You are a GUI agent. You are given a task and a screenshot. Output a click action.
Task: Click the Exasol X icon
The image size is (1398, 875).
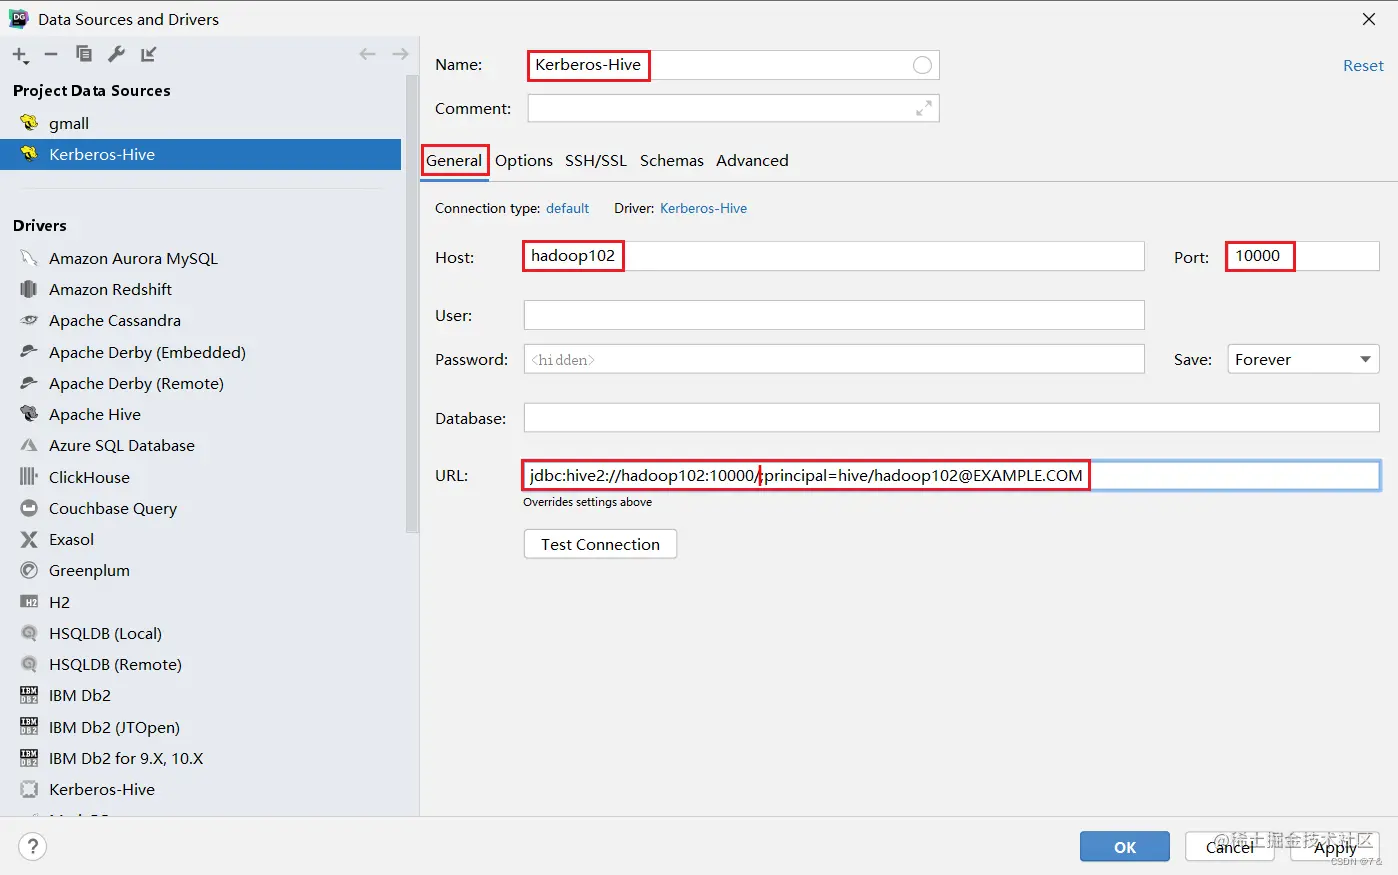pyautogui.click(x=29, y=539)
